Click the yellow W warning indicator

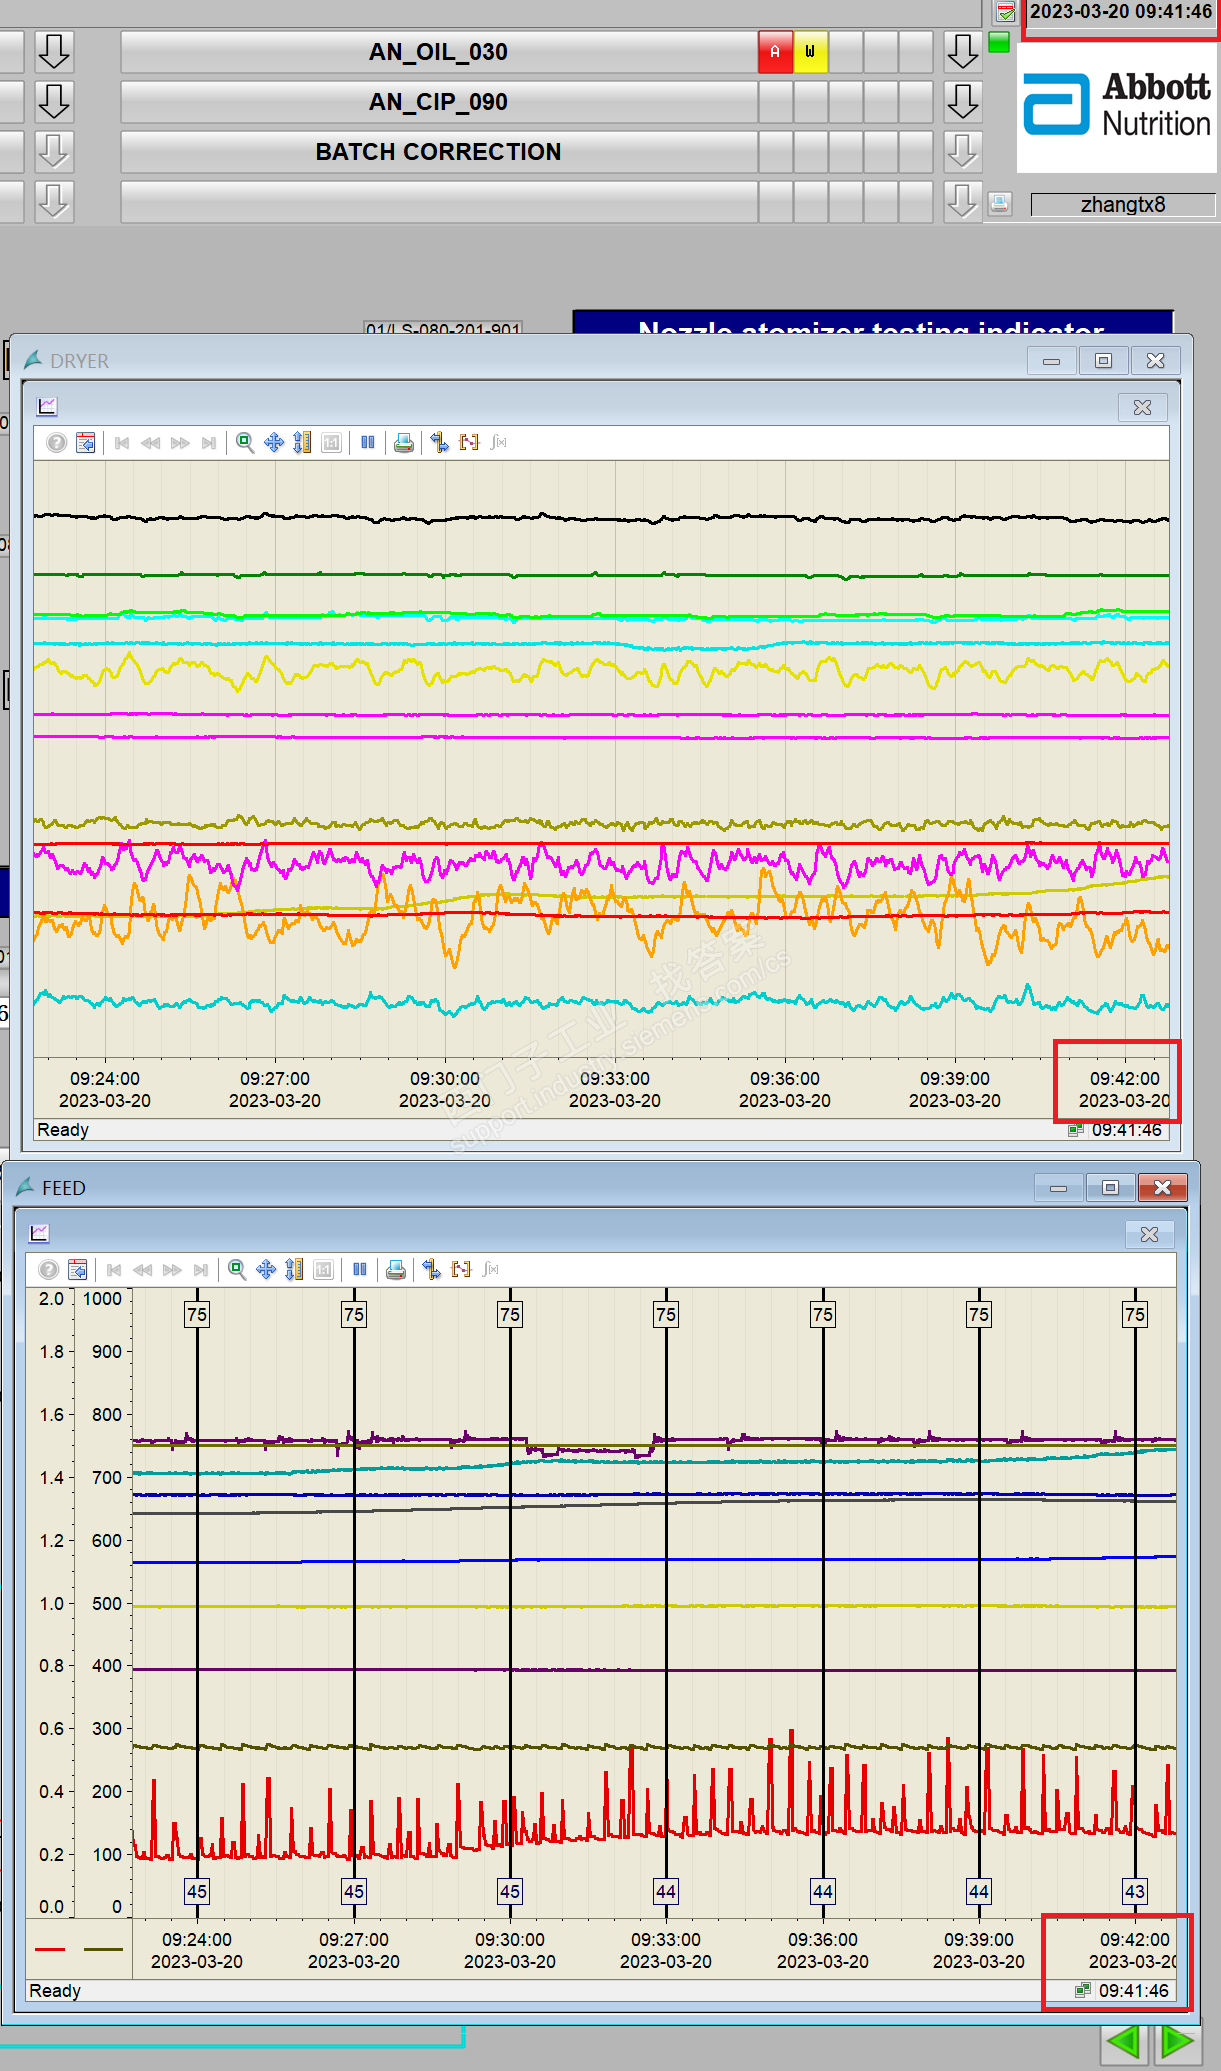(x=810, y=52)
